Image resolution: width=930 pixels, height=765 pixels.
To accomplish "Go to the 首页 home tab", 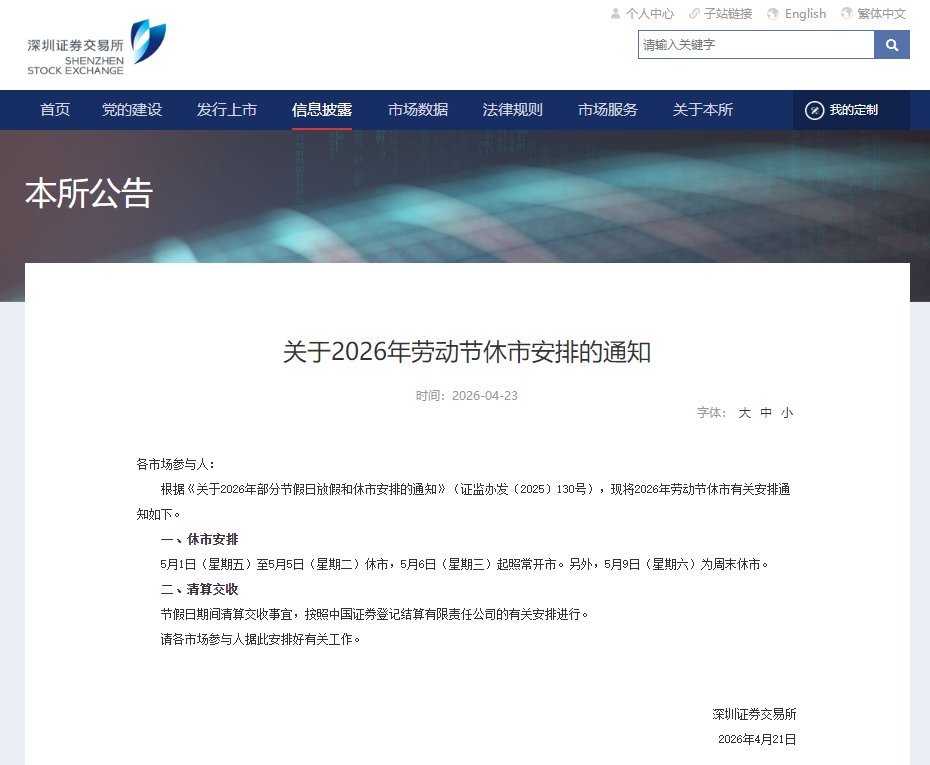I will [55, 110].
